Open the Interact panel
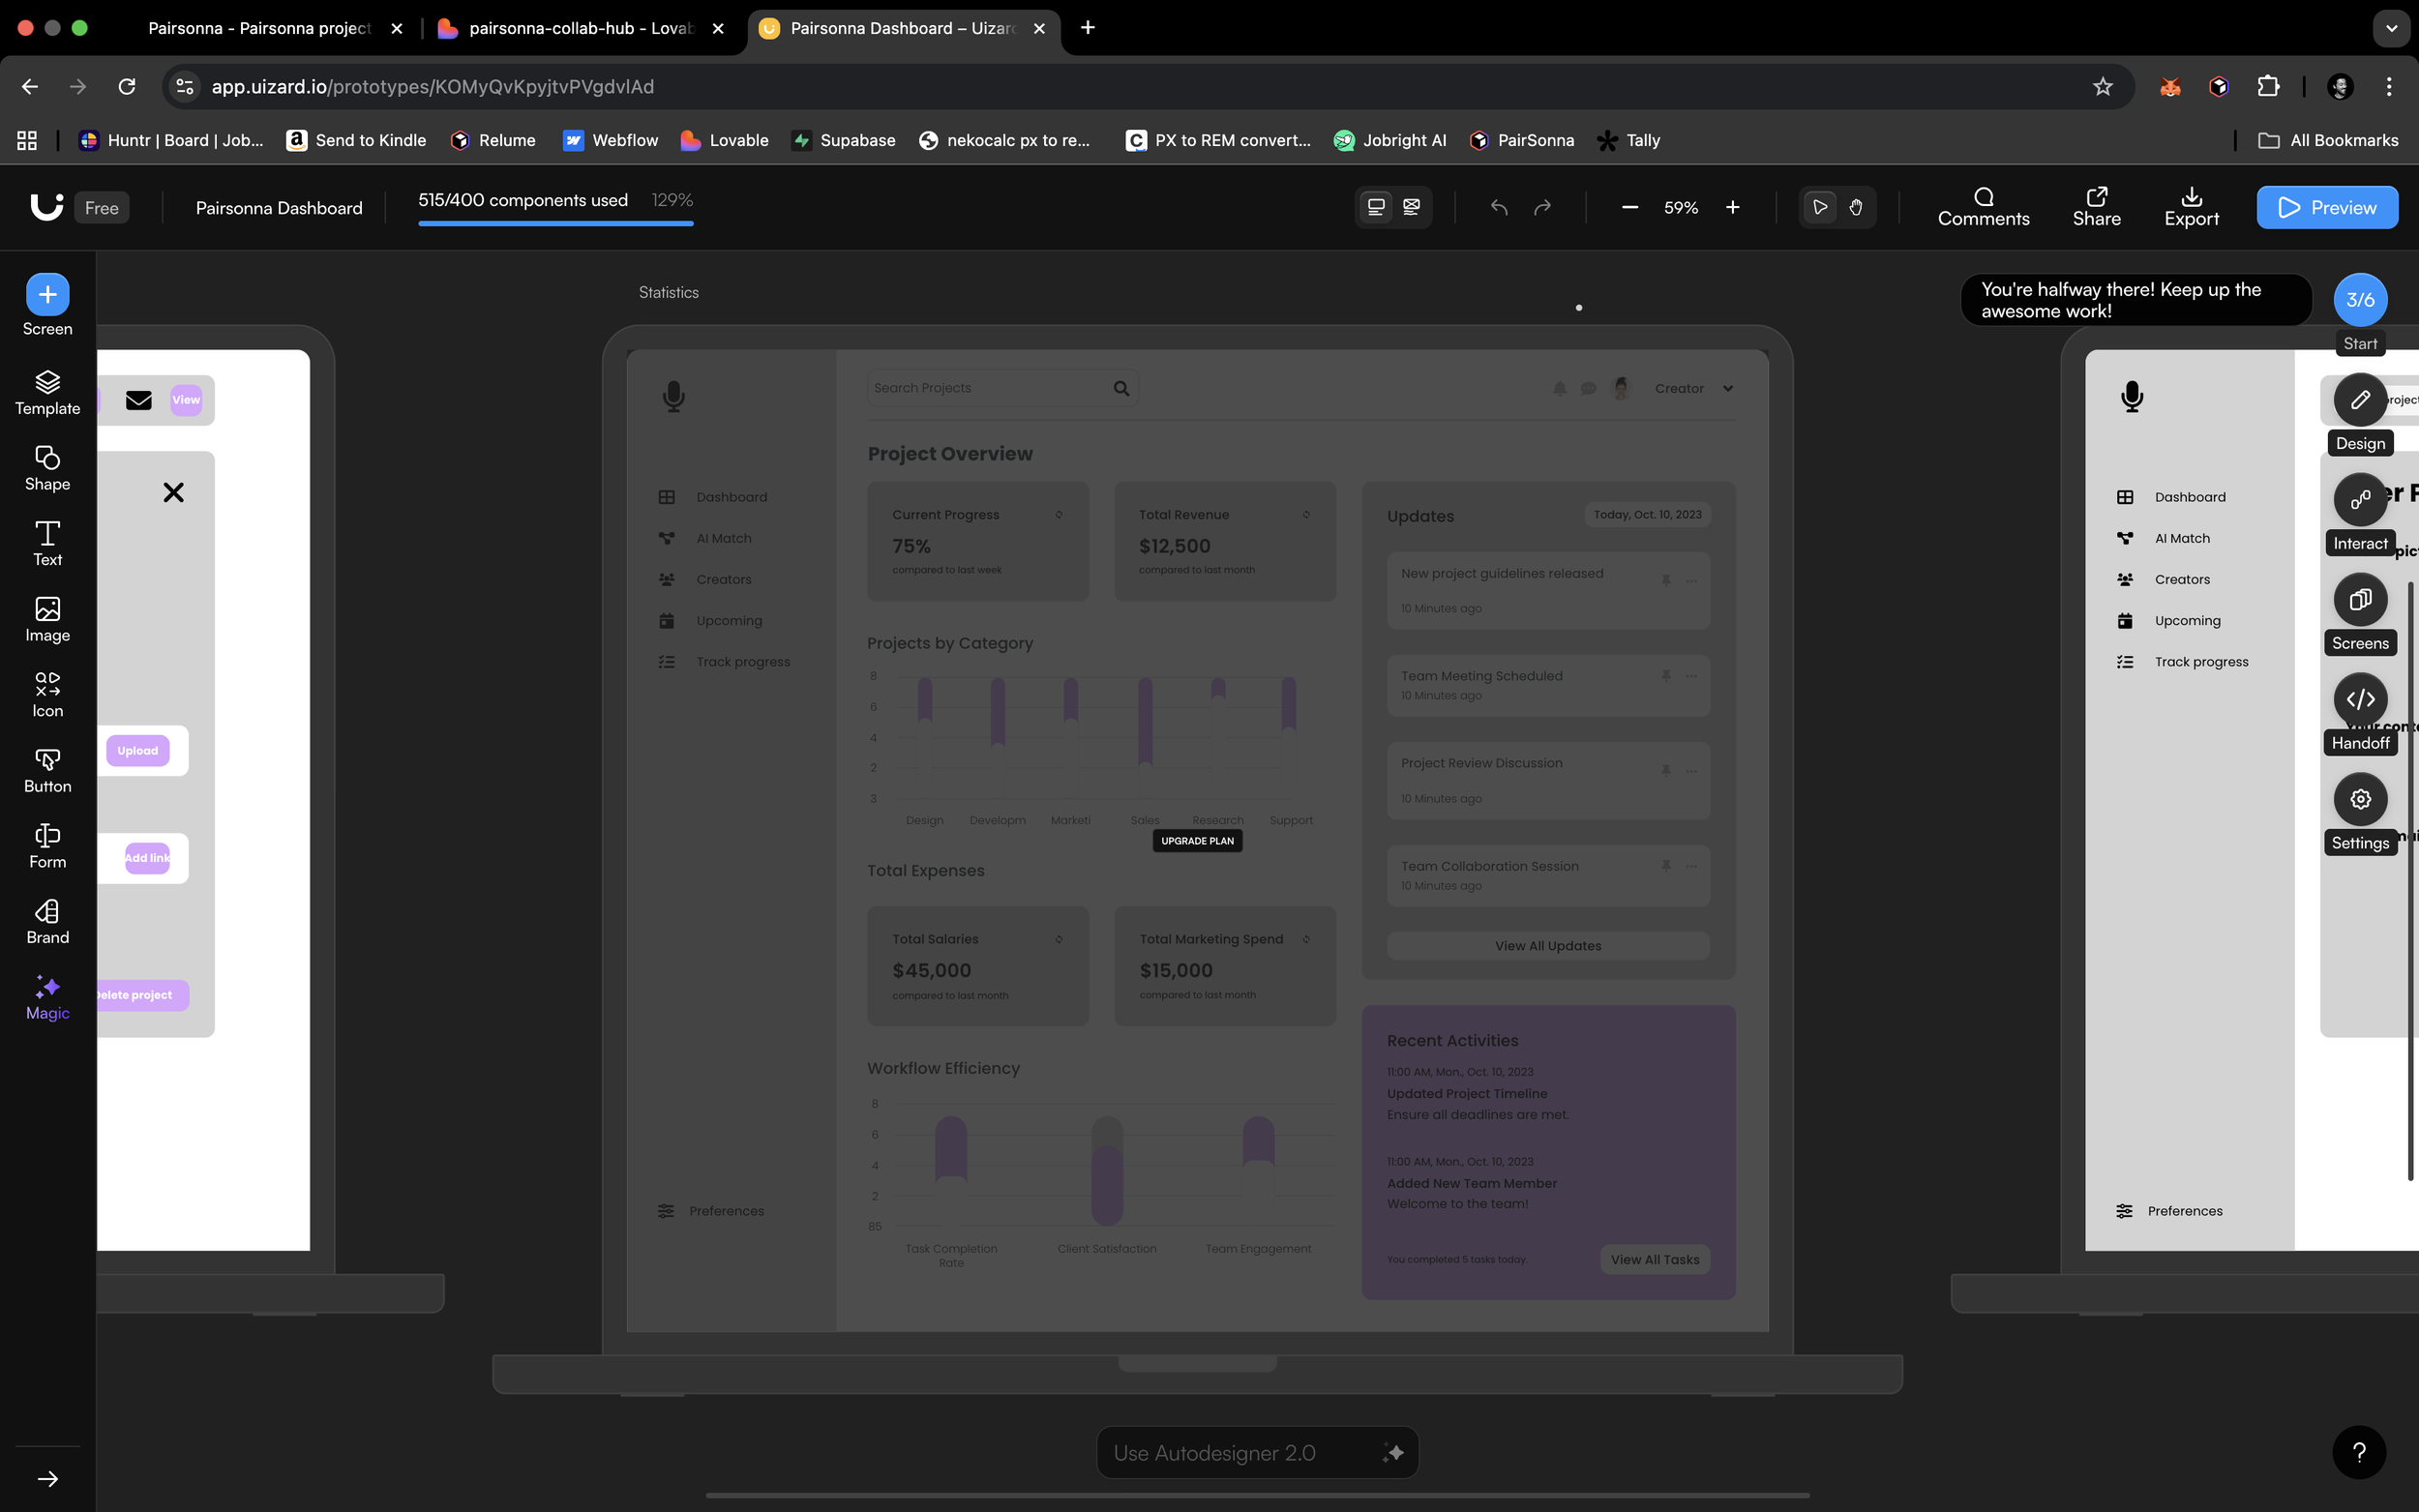Screen dimensions: 2419x1512 (2360, 499)
